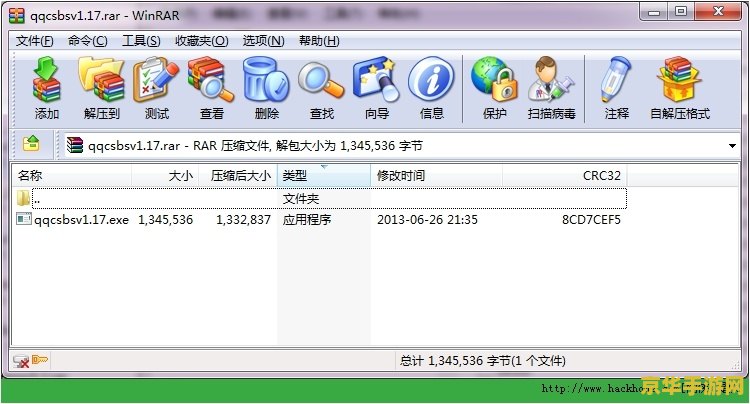The image size is (750, 404).
Task: Click the 应用程序 type cell
Action: click(x=307, y=219)
